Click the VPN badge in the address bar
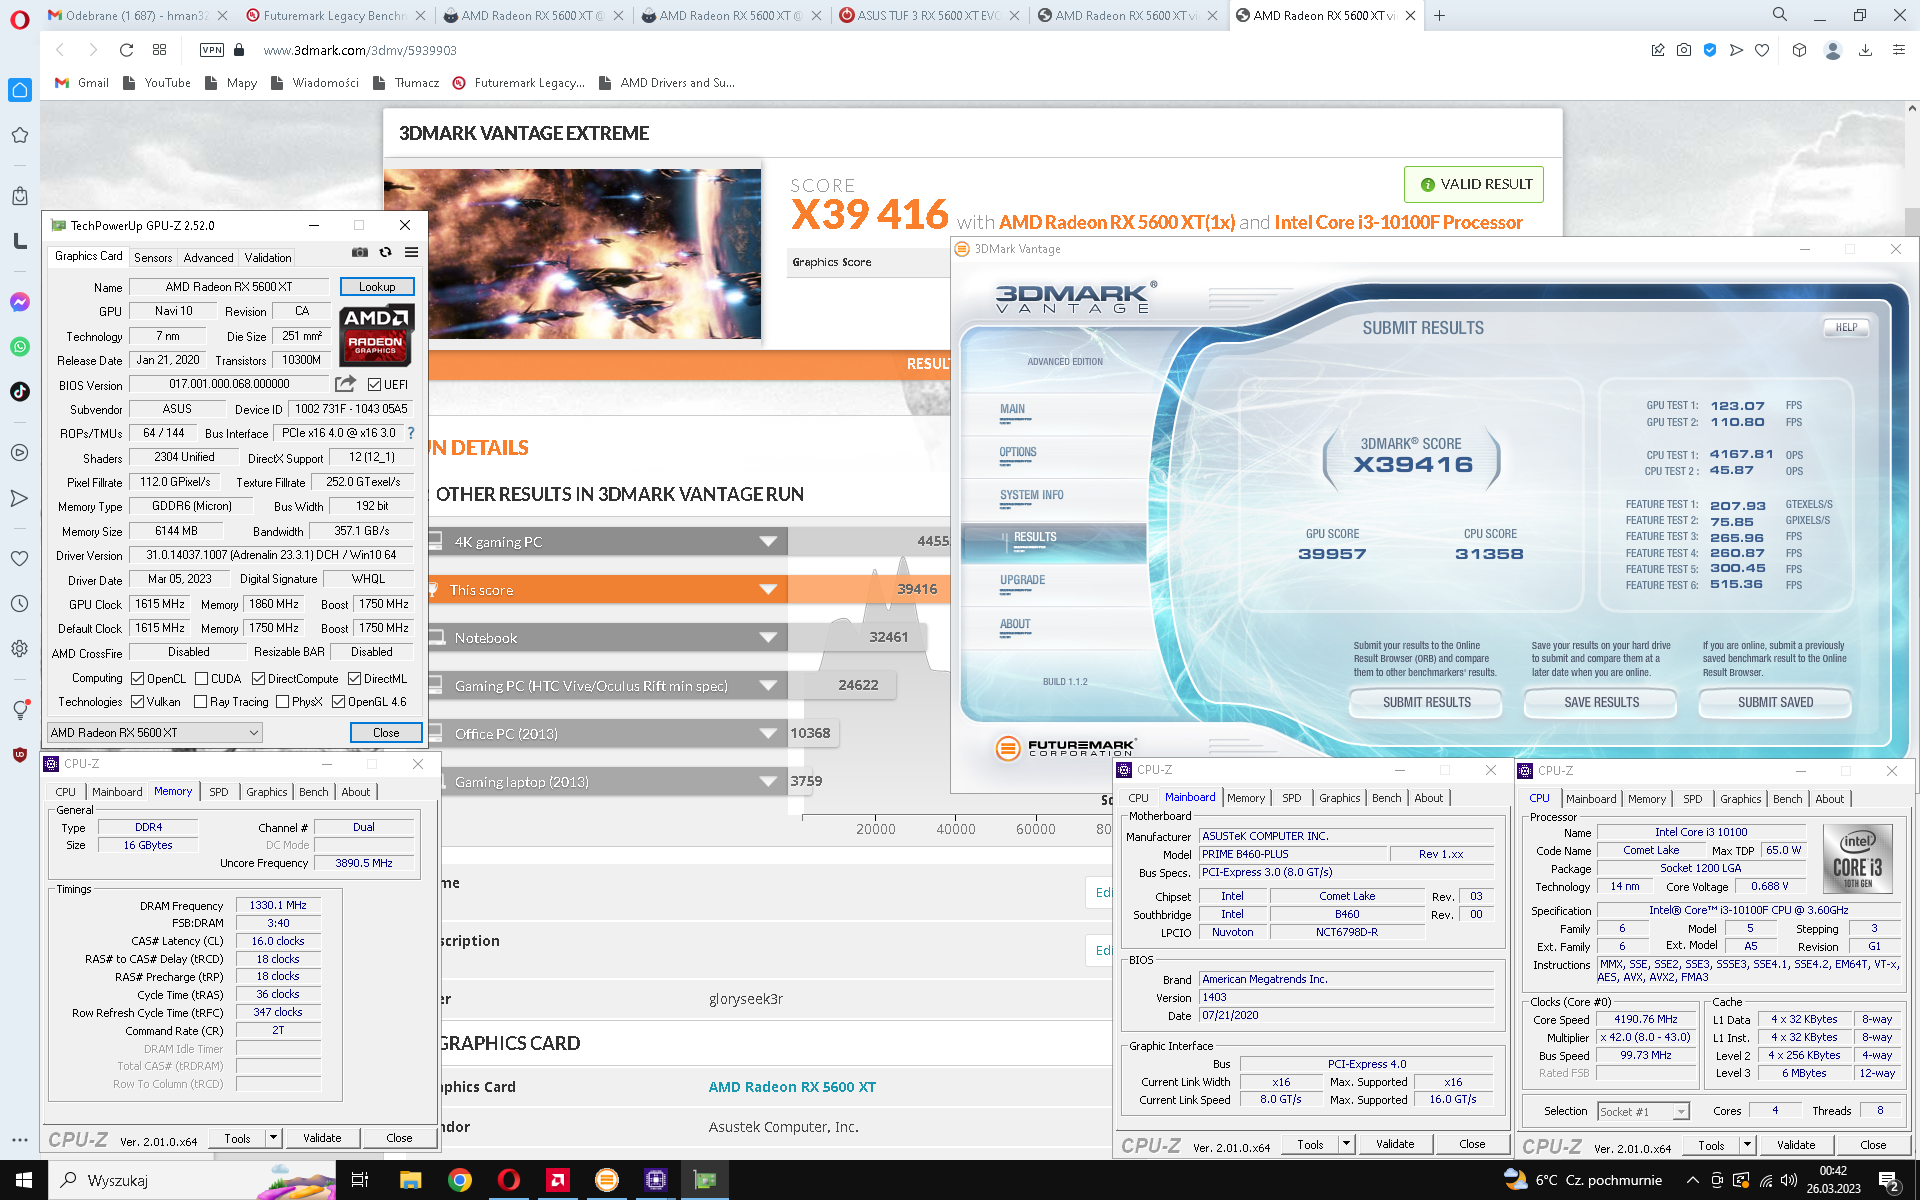This screenshot has height=1200, width=1920. point(212,50)
